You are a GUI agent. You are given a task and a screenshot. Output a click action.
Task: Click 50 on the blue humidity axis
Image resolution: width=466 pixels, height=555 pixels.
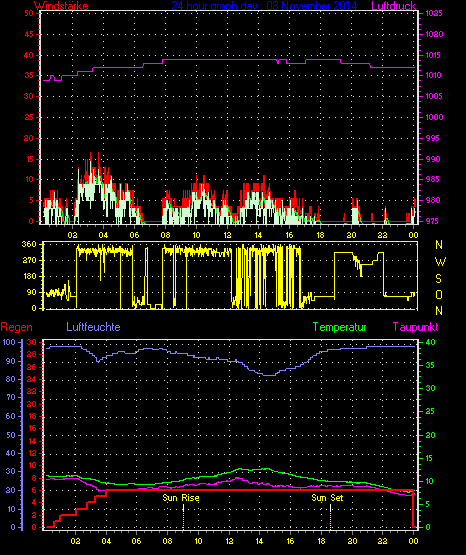(x=11, y=435)
